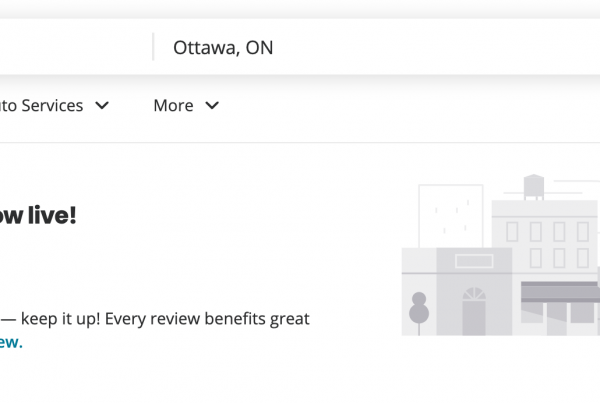Click the arched doorway in the illustration
The height and width of the screenshot is (403, 600).
[474, 311]
